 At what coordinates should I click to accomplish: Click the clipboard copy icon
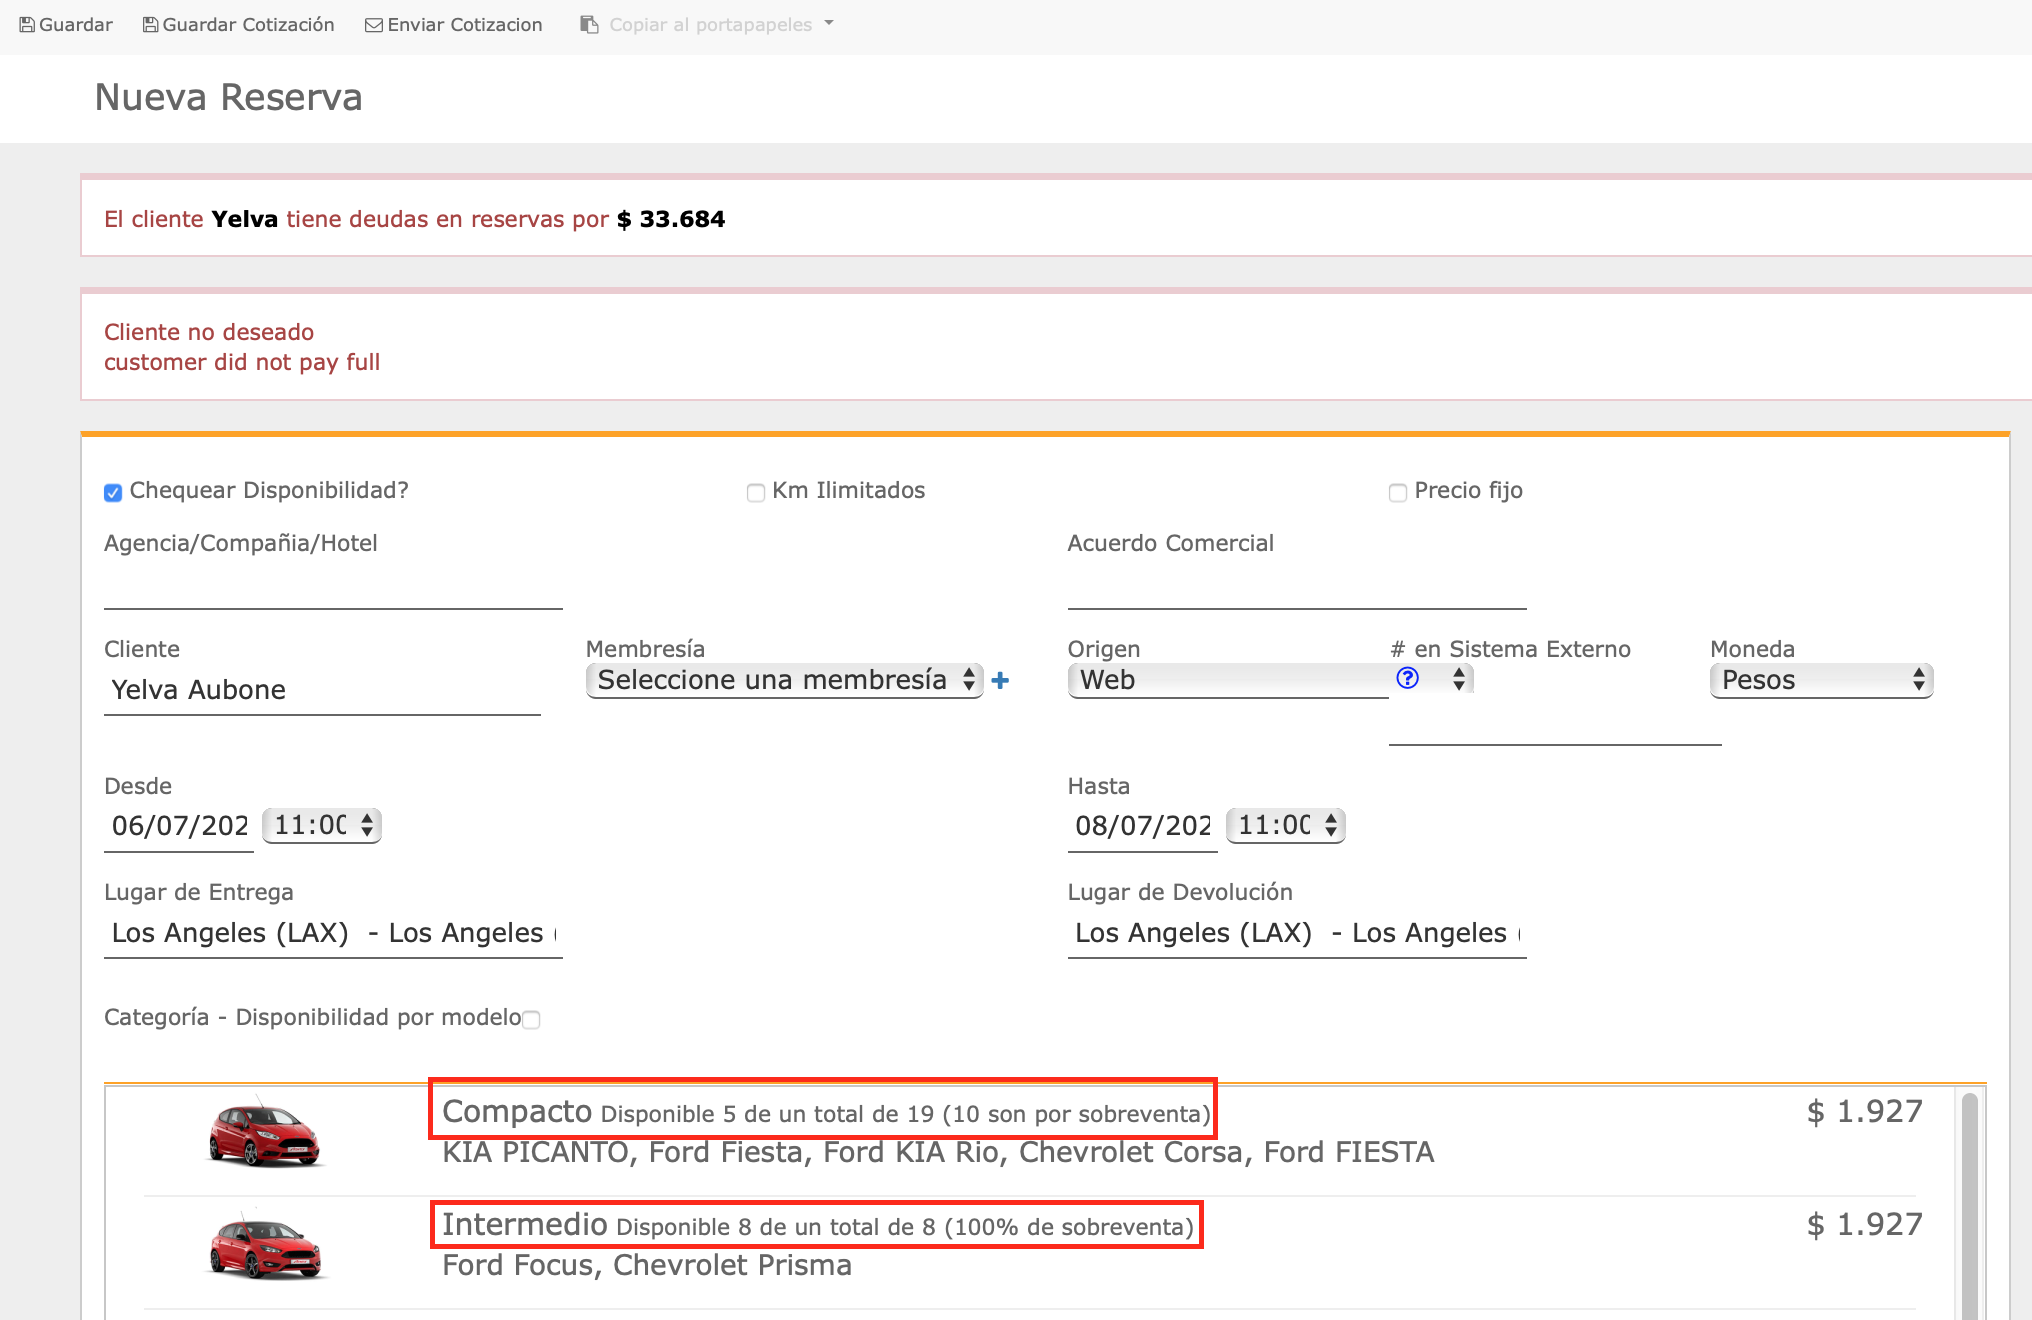click(589, 25)
